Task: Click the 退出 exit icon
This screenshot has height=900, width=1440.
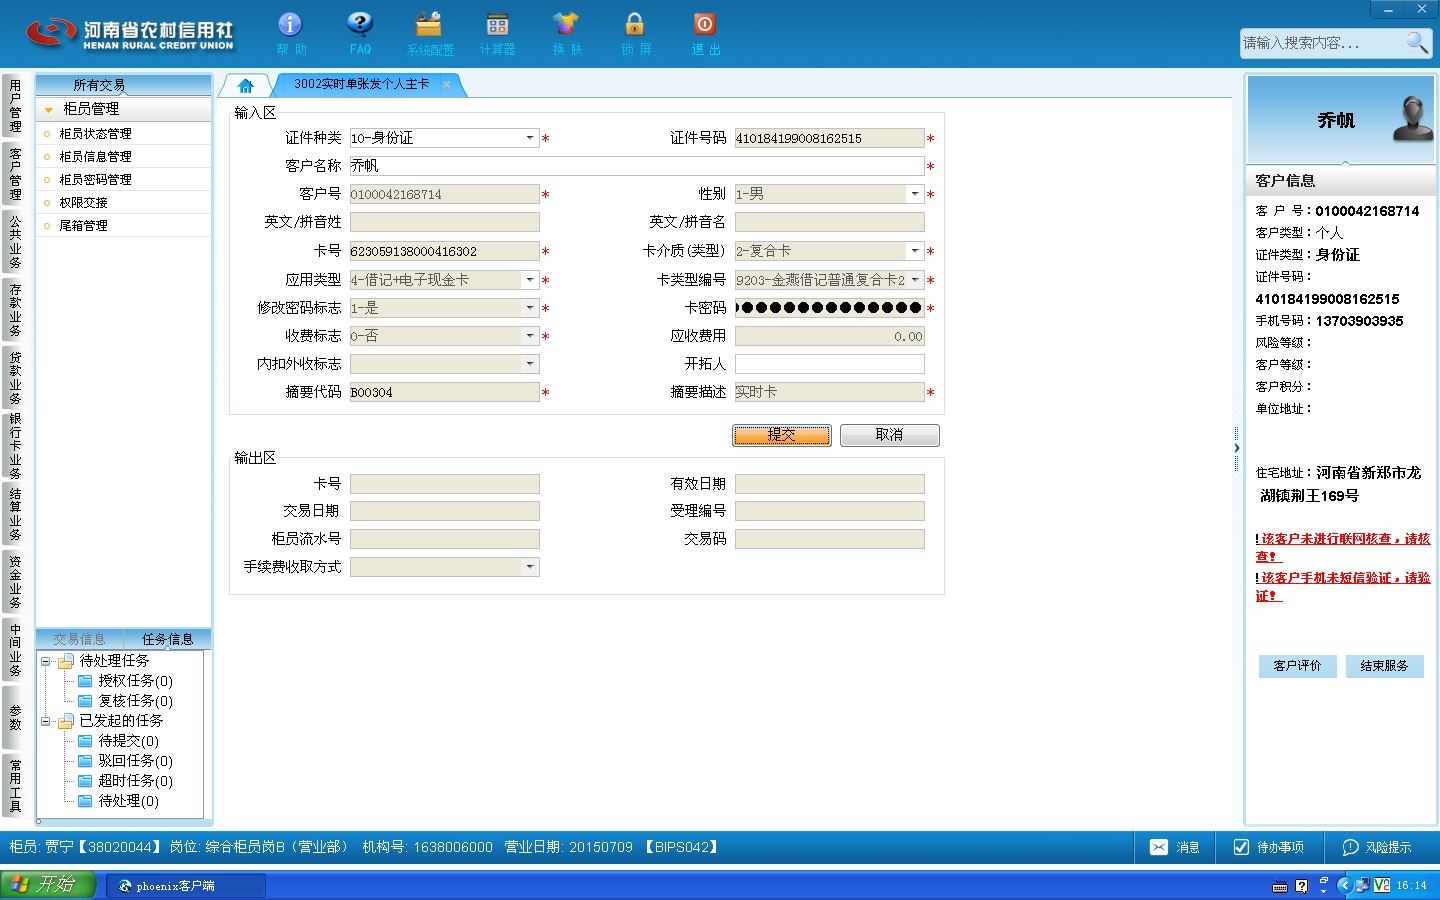Action: coord(704,25)
